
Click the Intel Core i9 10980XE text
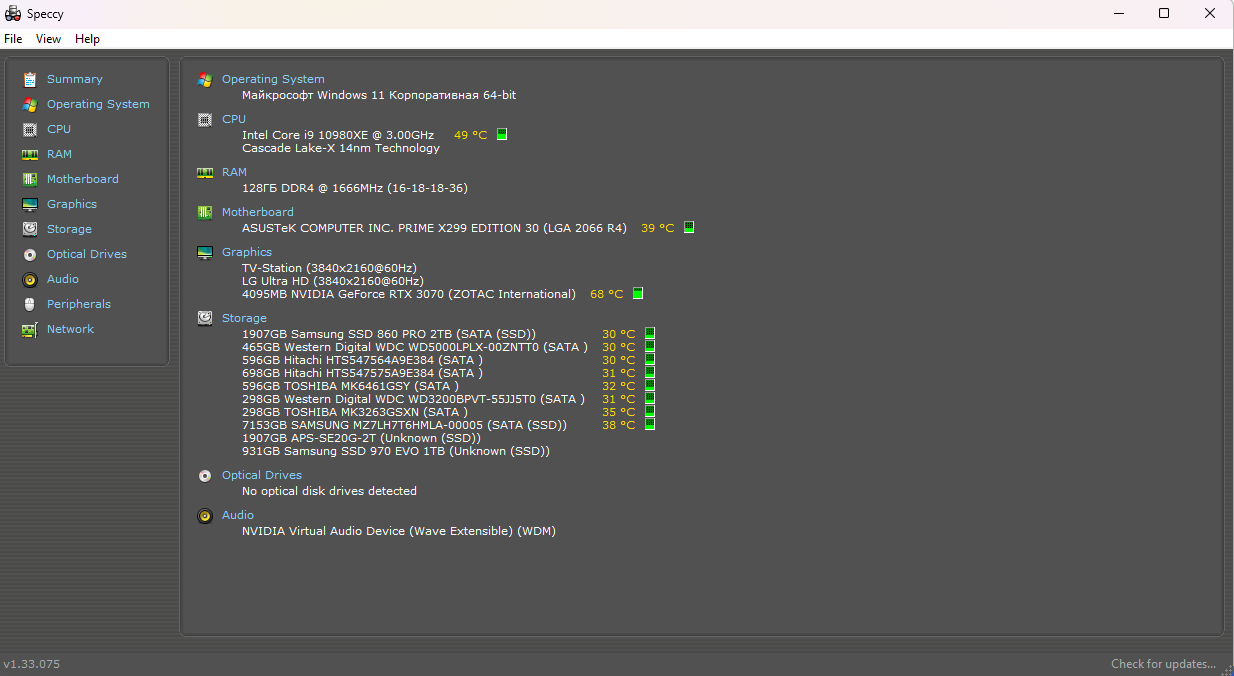338,135
